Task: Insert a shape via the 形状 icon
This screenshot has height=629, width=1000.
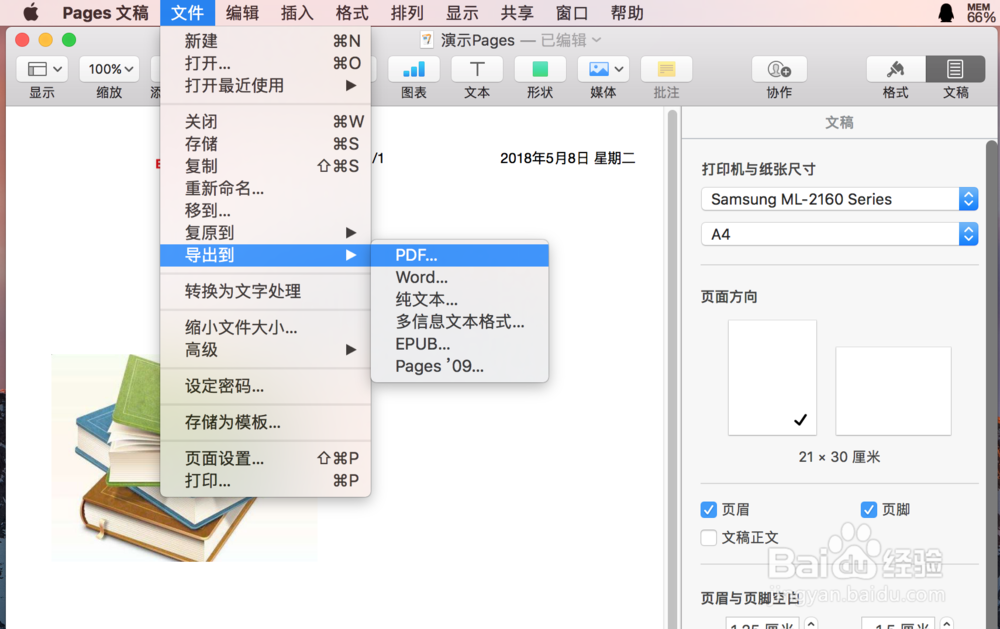Action: (x=540, y=70)
